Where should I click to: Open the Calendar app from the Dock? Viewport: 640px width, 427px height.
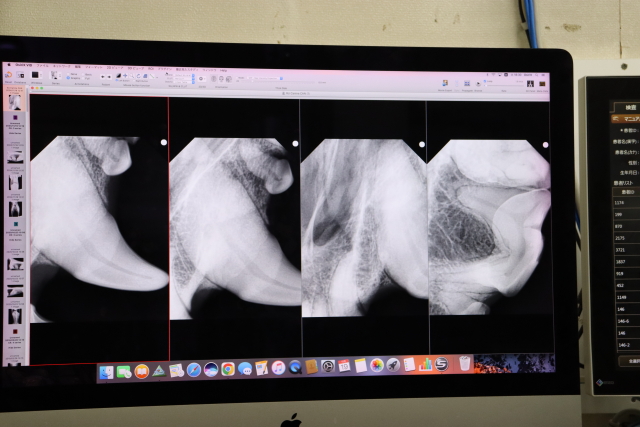coord(344,366)
